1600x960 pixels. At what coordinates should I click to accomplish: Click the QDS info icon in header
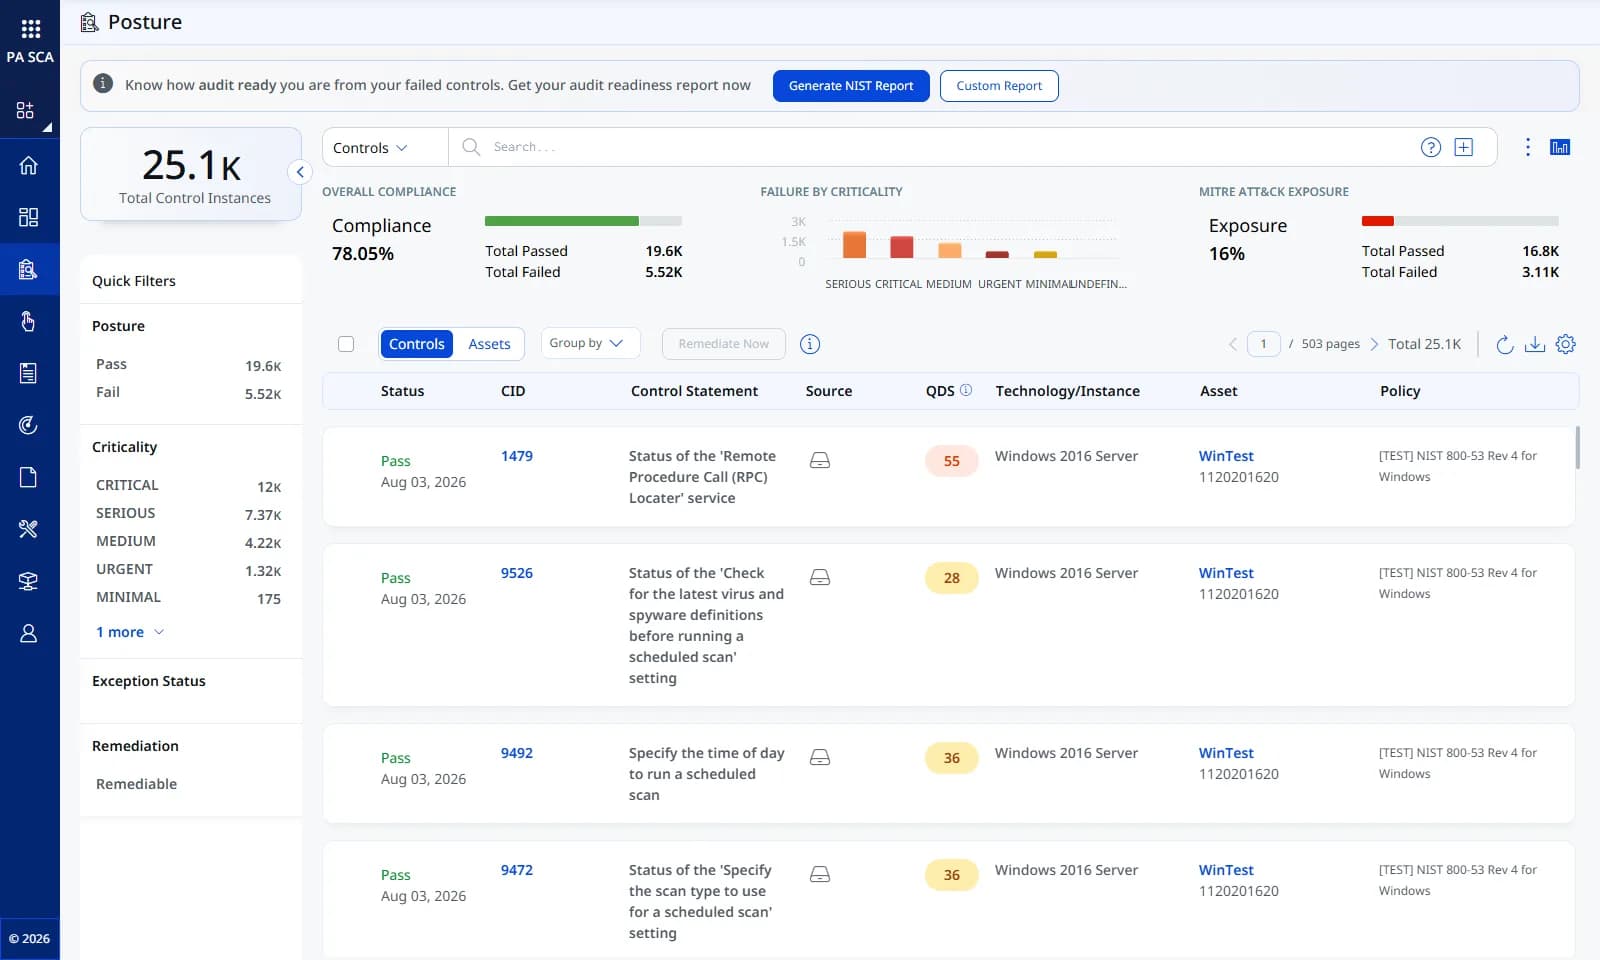pos(966,390)
